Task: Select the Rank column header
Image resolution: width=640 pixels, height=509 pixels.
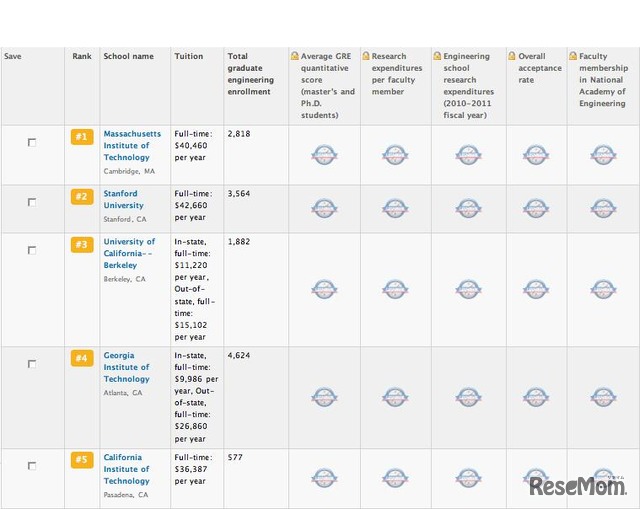Action: (82, 56)
